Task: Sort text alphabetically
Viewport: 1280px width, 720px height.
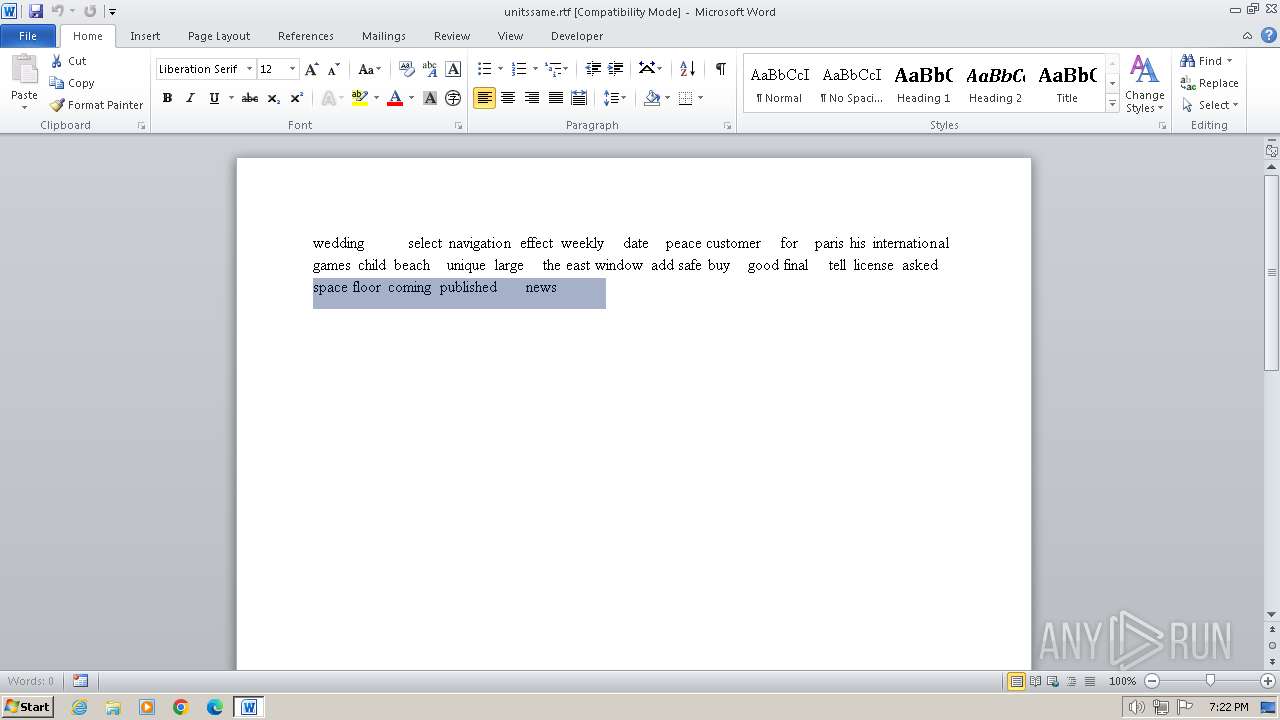Action: (x=687, y=69)
